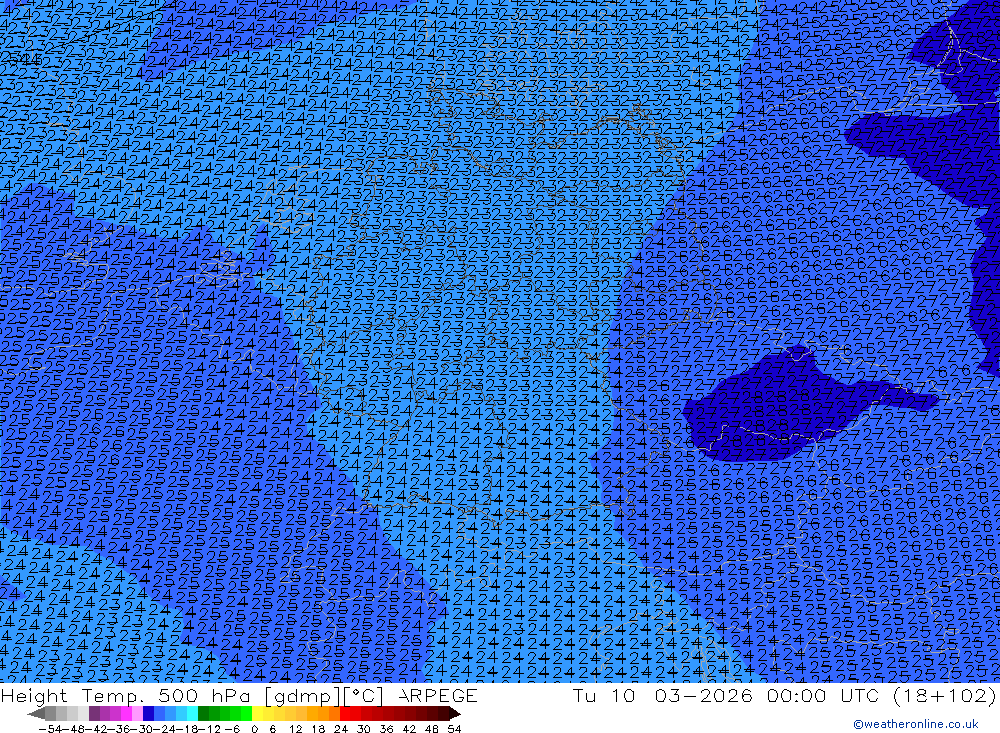The height and width of the screenshot is (733, 1000).
Task: Pick the dark green swatch above -12
Action: click(x=203, y=713)
